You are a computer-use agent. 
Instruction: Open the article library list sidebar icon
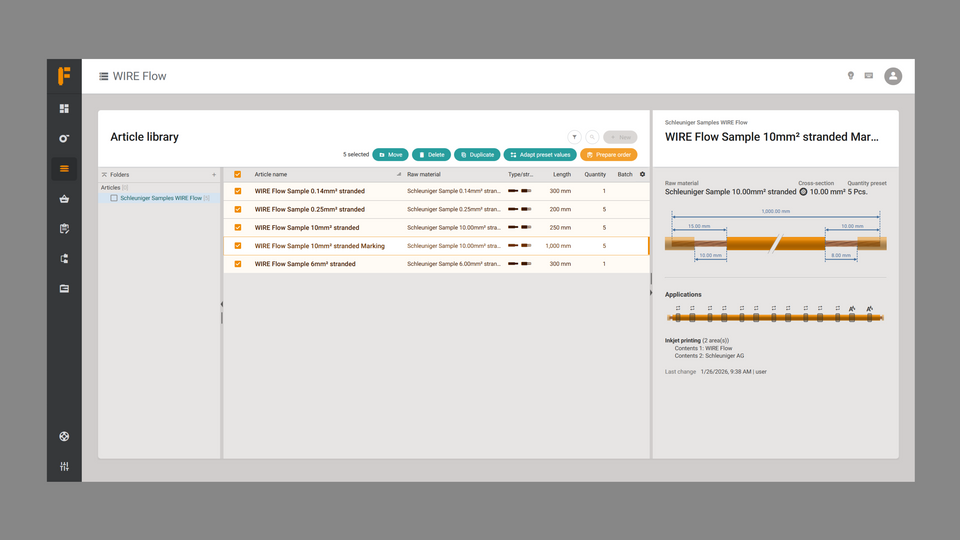tap(64, 168)
